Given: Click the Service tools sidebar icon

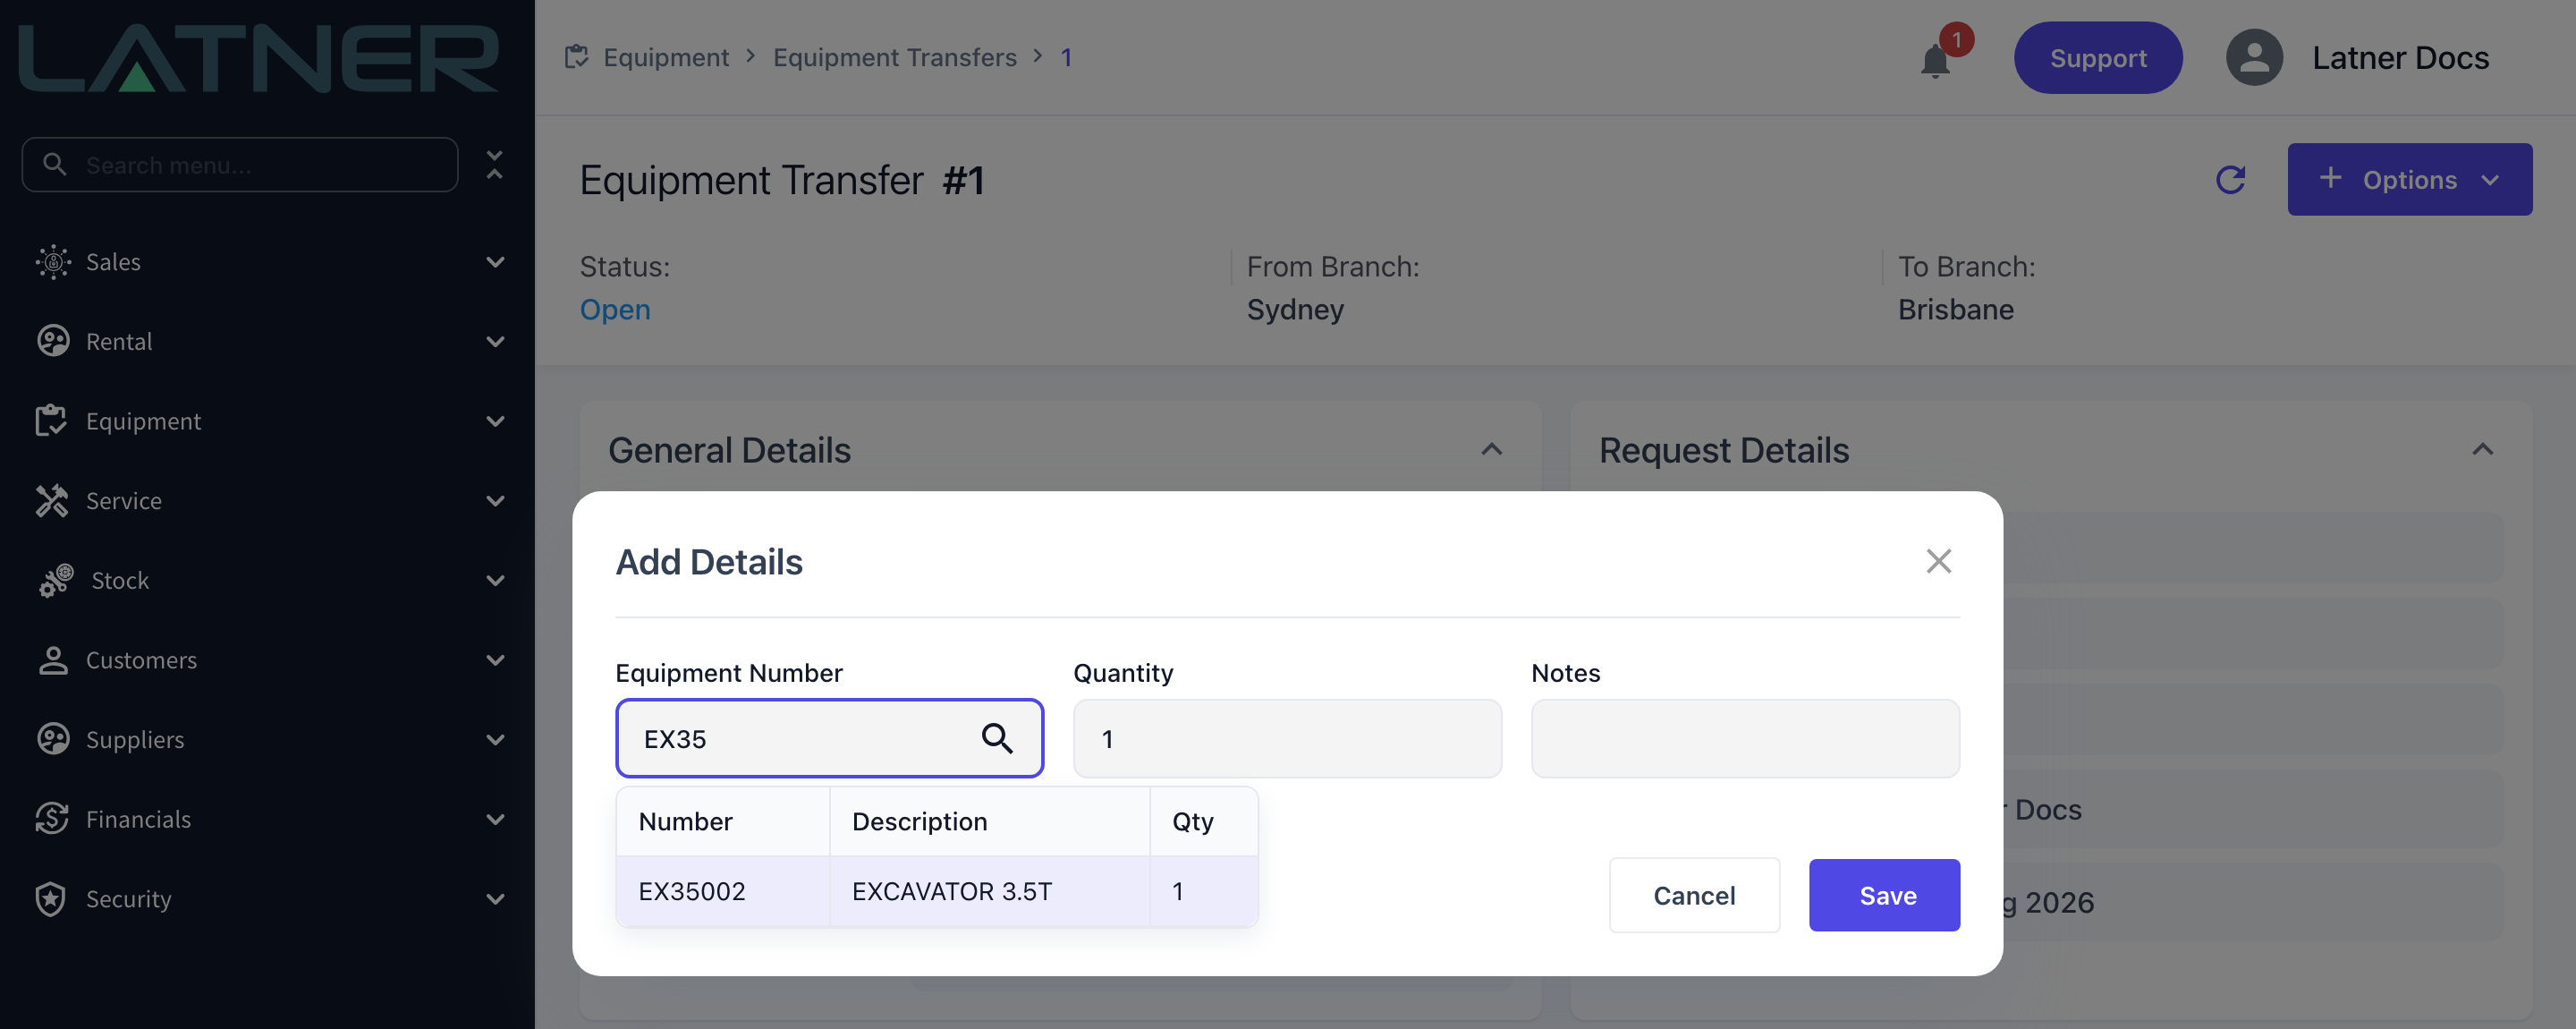Looking at the screenshot, I should pos(52,500).
